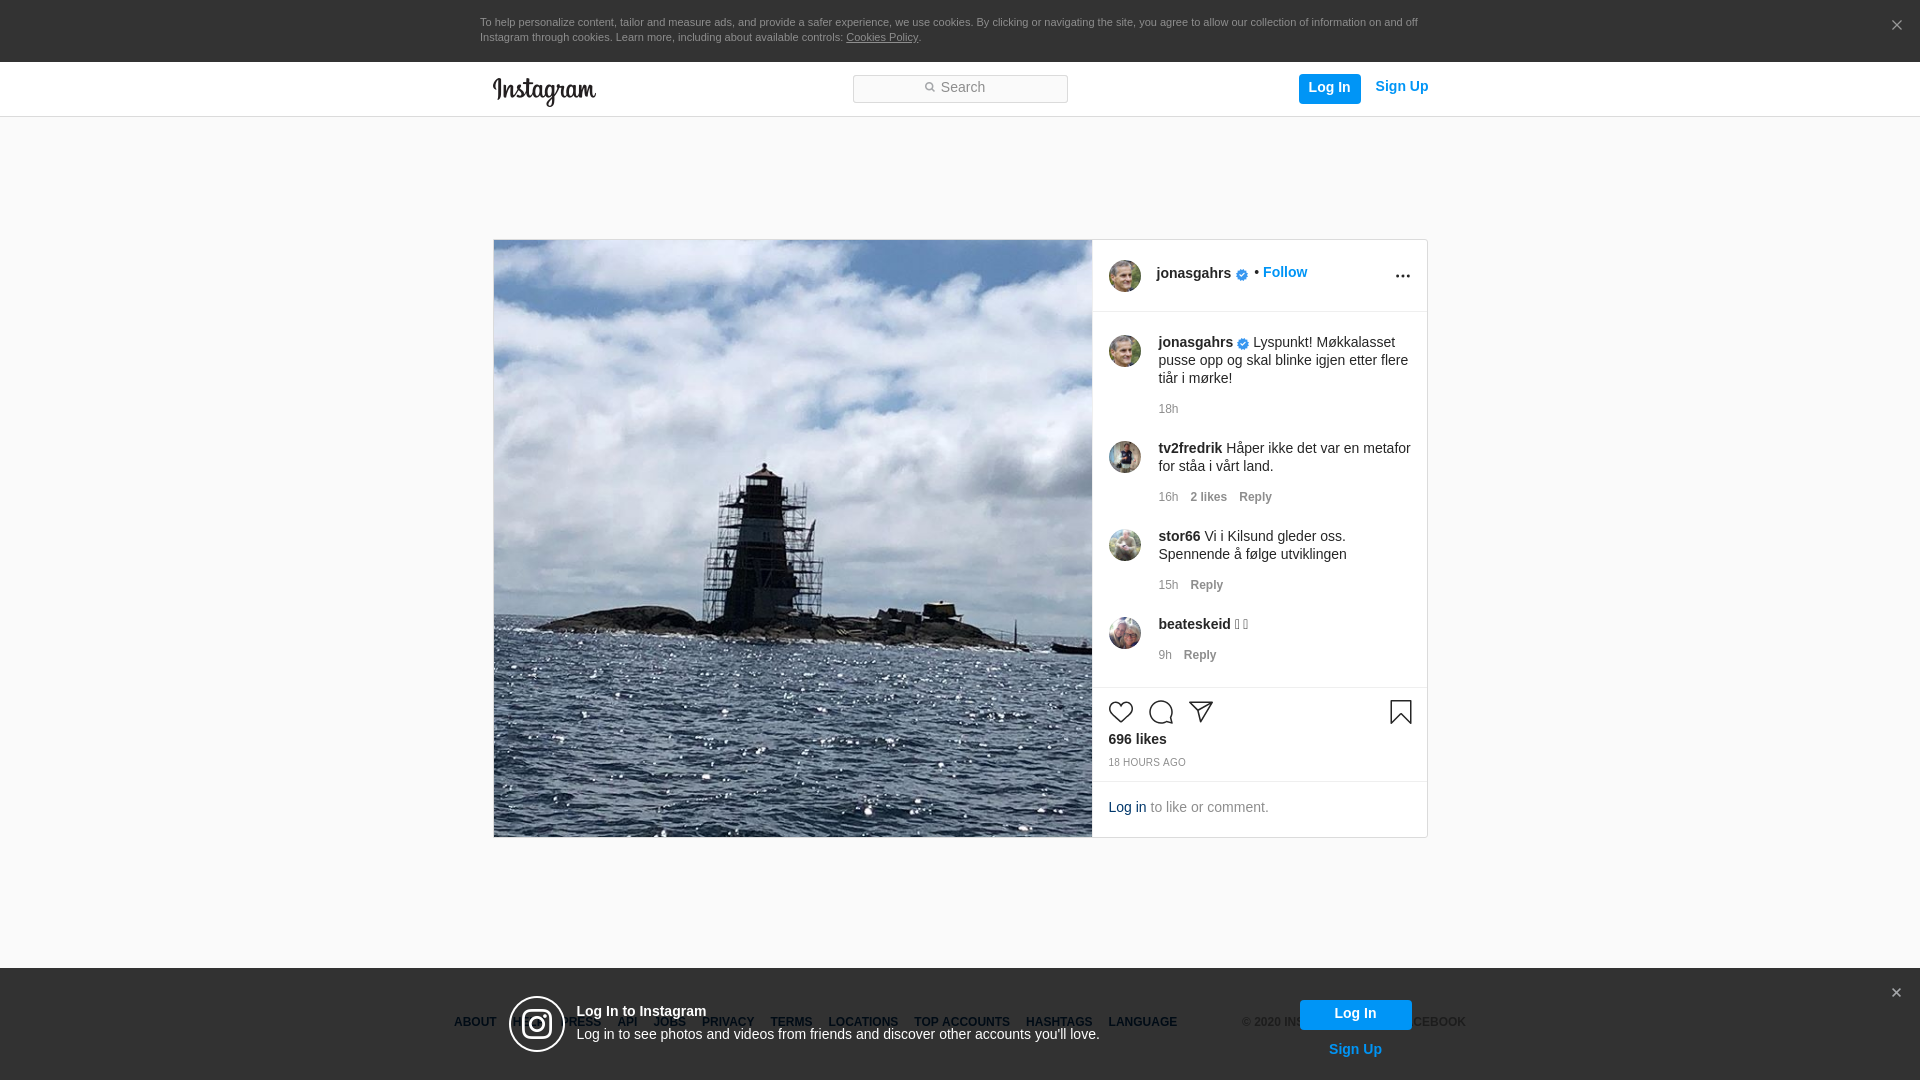The height and width of the screenshot is (1080, 1920).
Task: Click jonasgahrs username in post header
Action: [x=1193, y=274]
